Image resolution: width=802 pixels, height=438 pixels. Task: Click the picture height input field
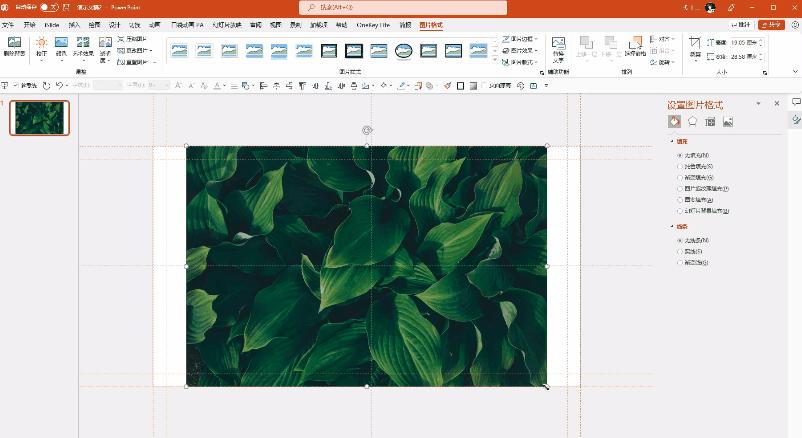point(745,42)
